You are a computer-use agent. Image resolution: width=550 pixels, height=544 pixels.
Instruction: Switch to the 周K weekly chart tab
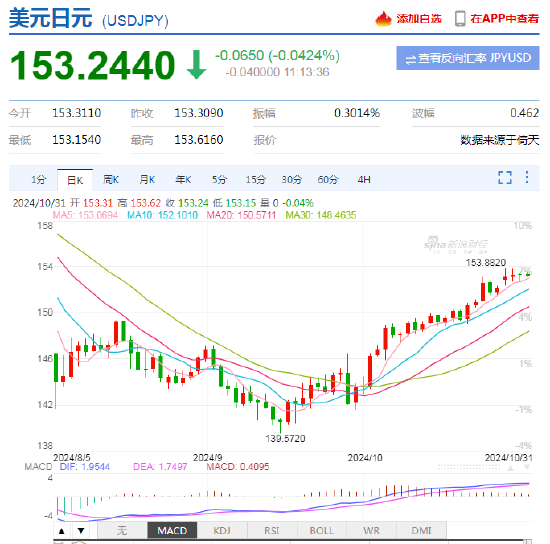tap(111, 180)
